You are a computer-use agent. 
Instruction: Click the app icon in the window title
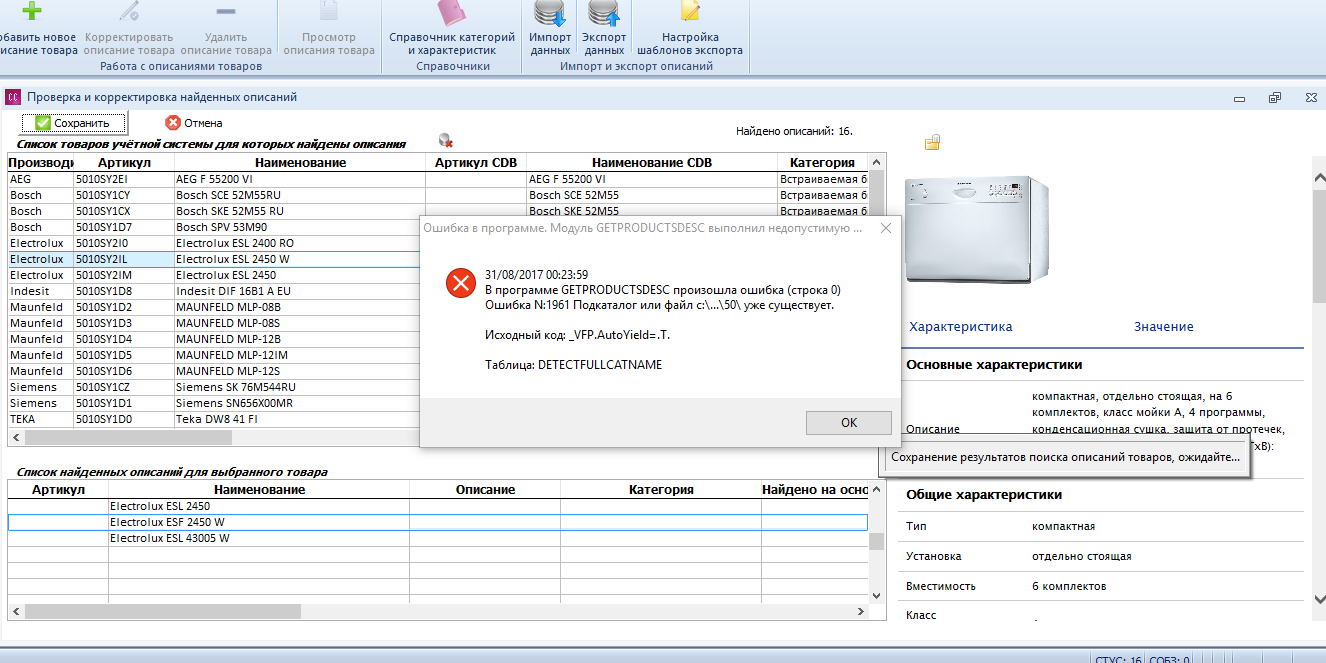(x=13, y=98)
